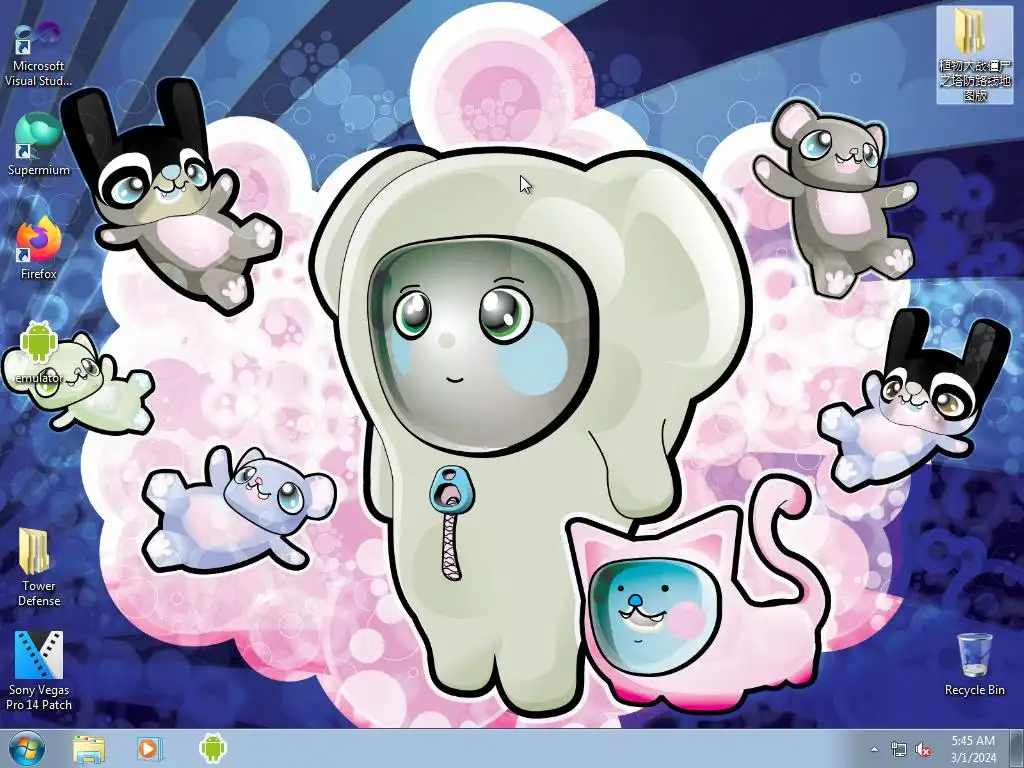Select the Firefox desktop icon
The height and width of the screenshot is (768, 1024).
38,248
